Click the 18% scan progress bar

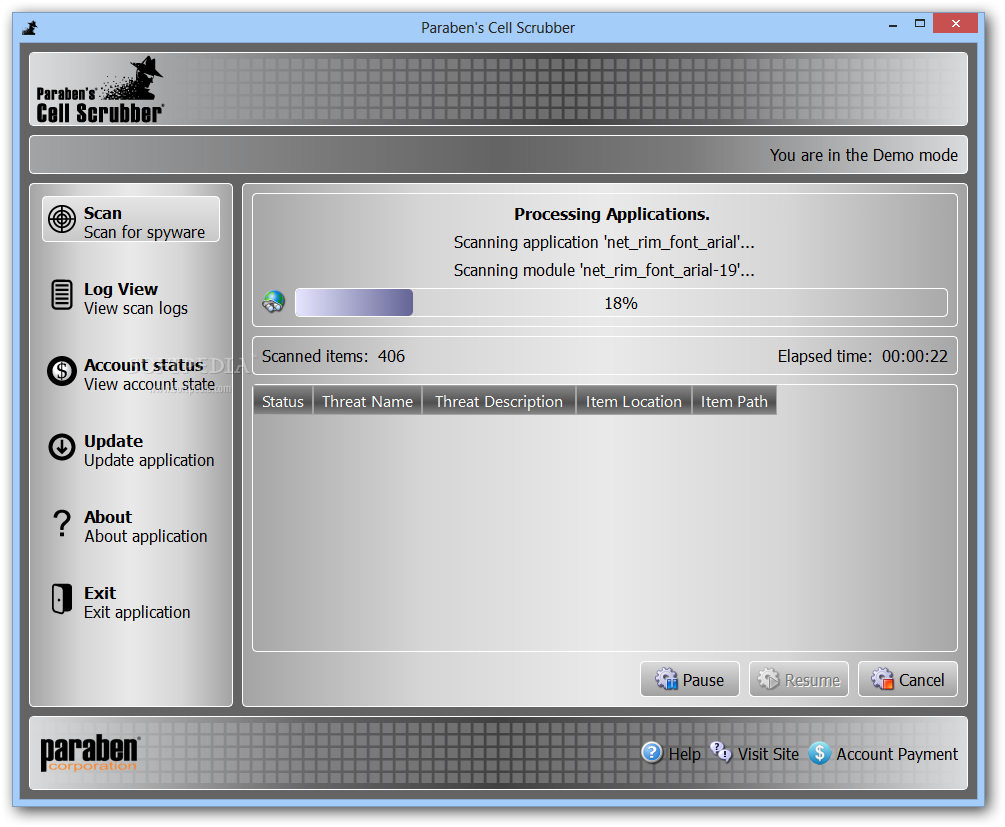(x=621, y=303)
